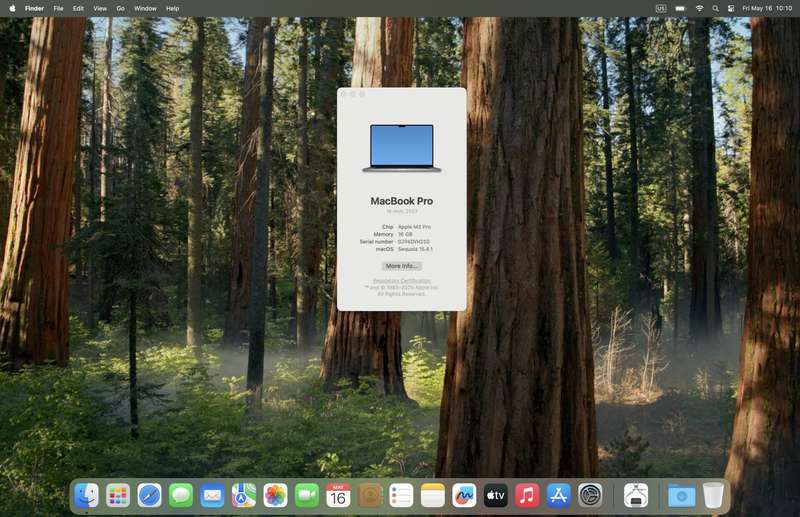Open the Regulatory Certification link
The height and width of the screenshot is (517, 800).
[402, 281]
